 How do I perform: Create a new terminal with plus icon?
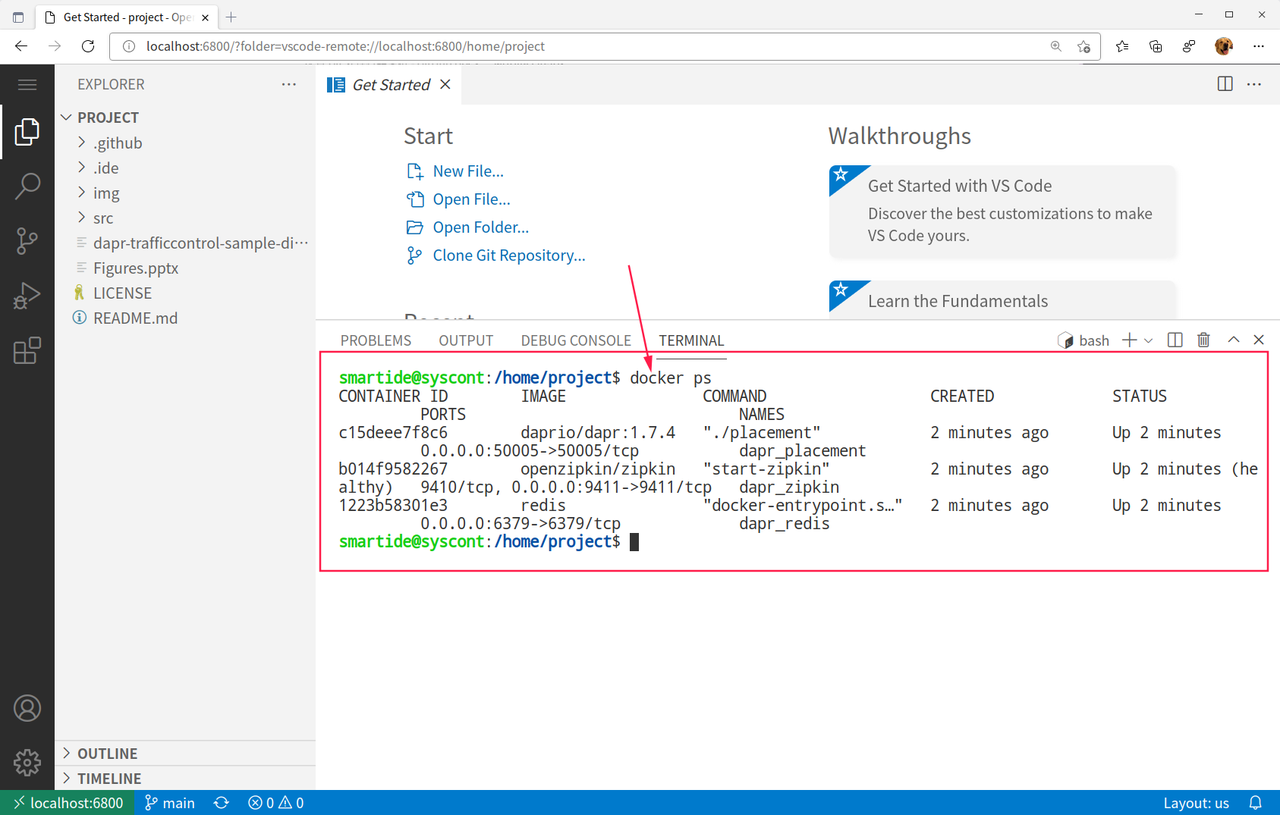(x=1129, y=340)
